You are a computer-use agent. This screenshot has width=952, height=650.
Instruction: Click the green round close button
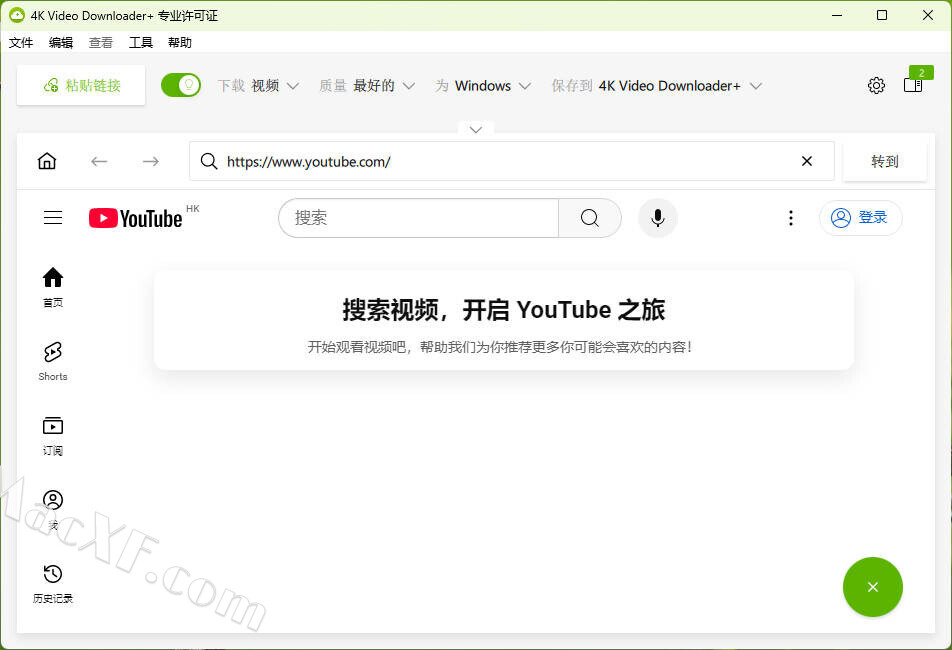tap(872, 587)
